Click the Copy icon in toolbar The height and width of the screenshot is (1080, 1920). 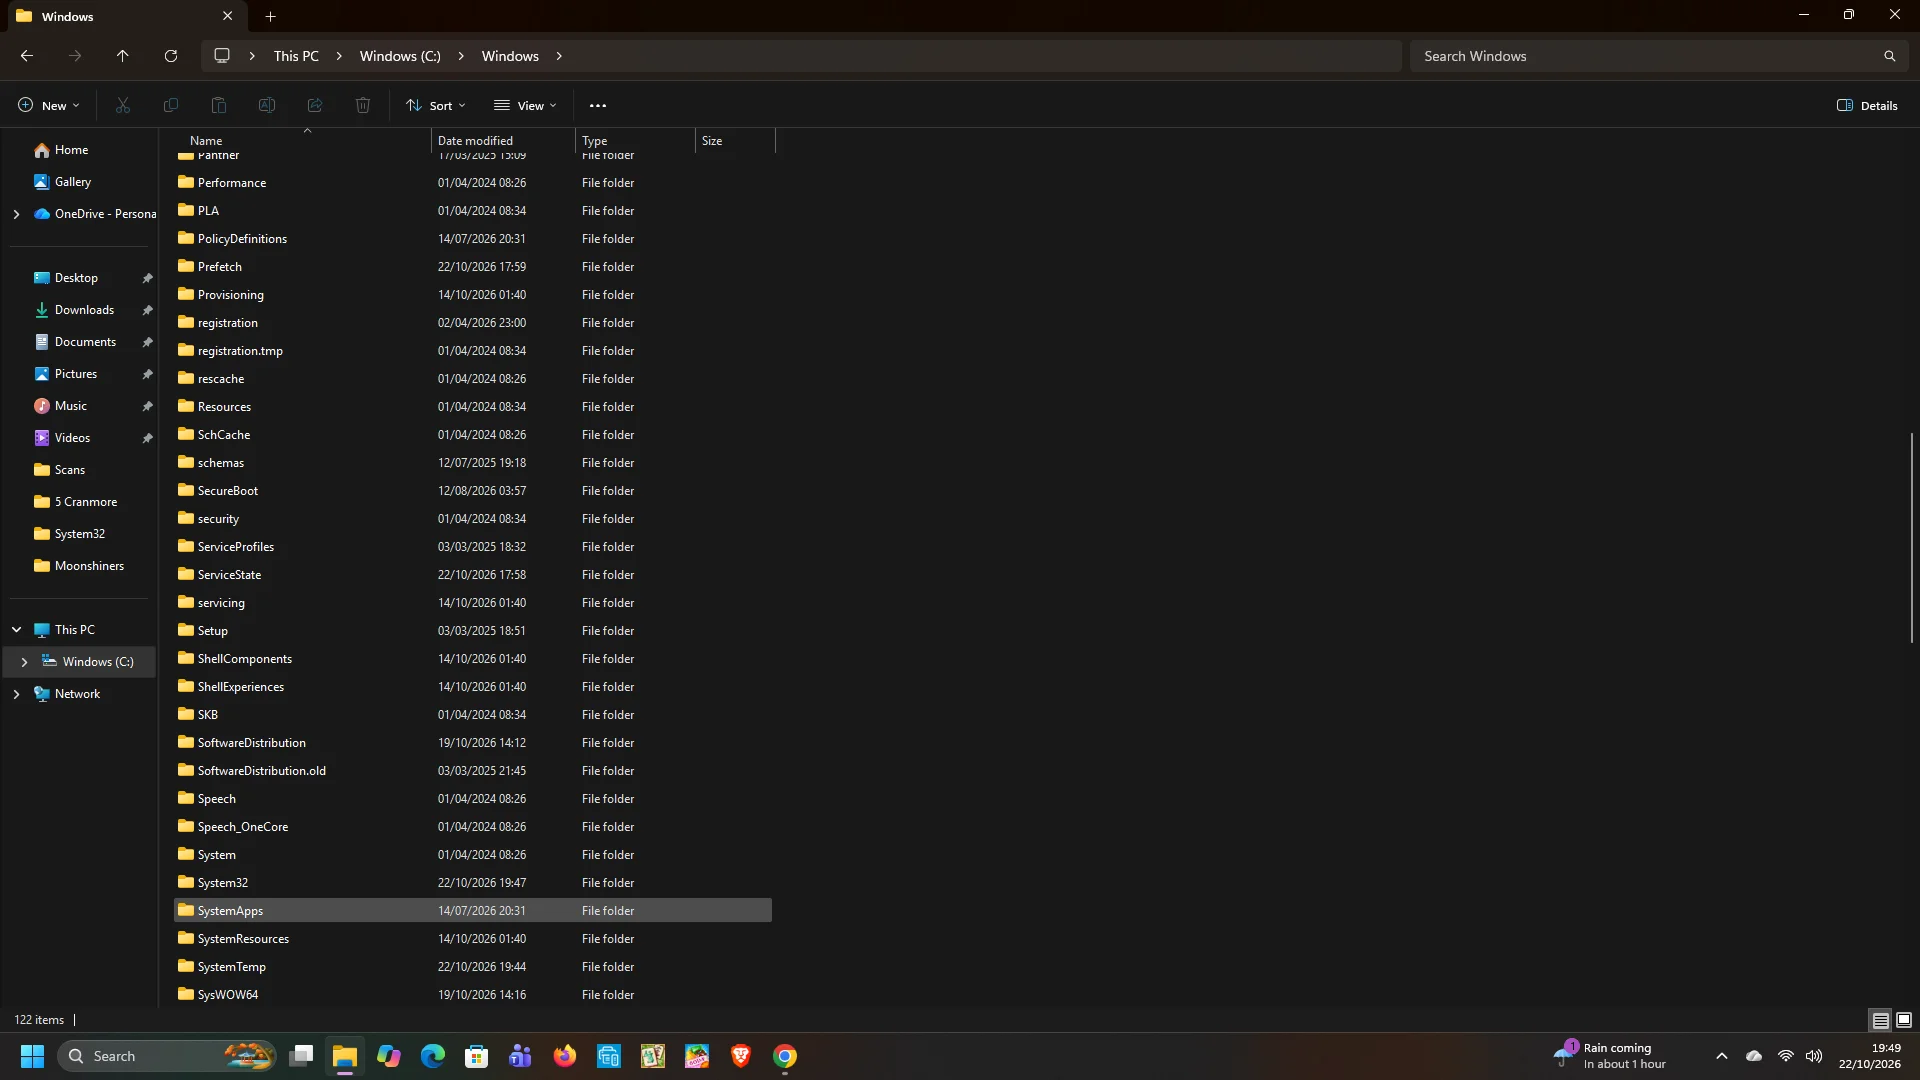[x=171, y=105]
